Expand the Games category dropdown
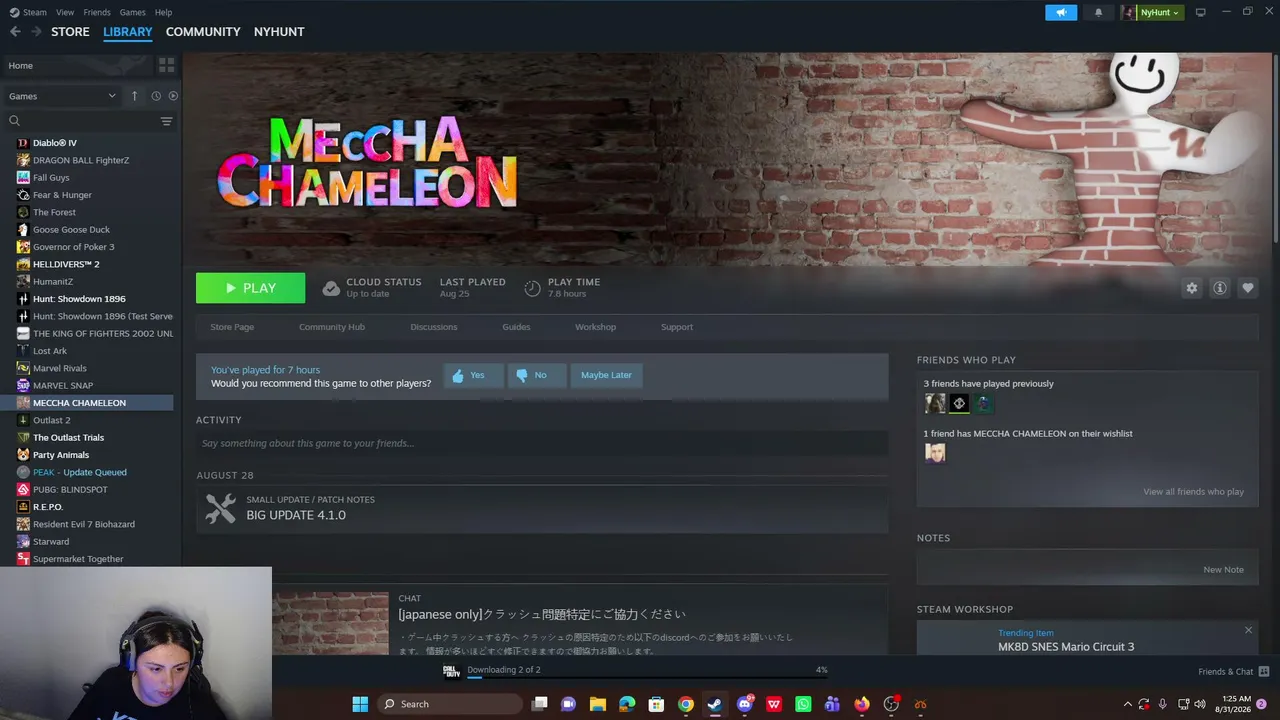 click(x=62, y=96)
